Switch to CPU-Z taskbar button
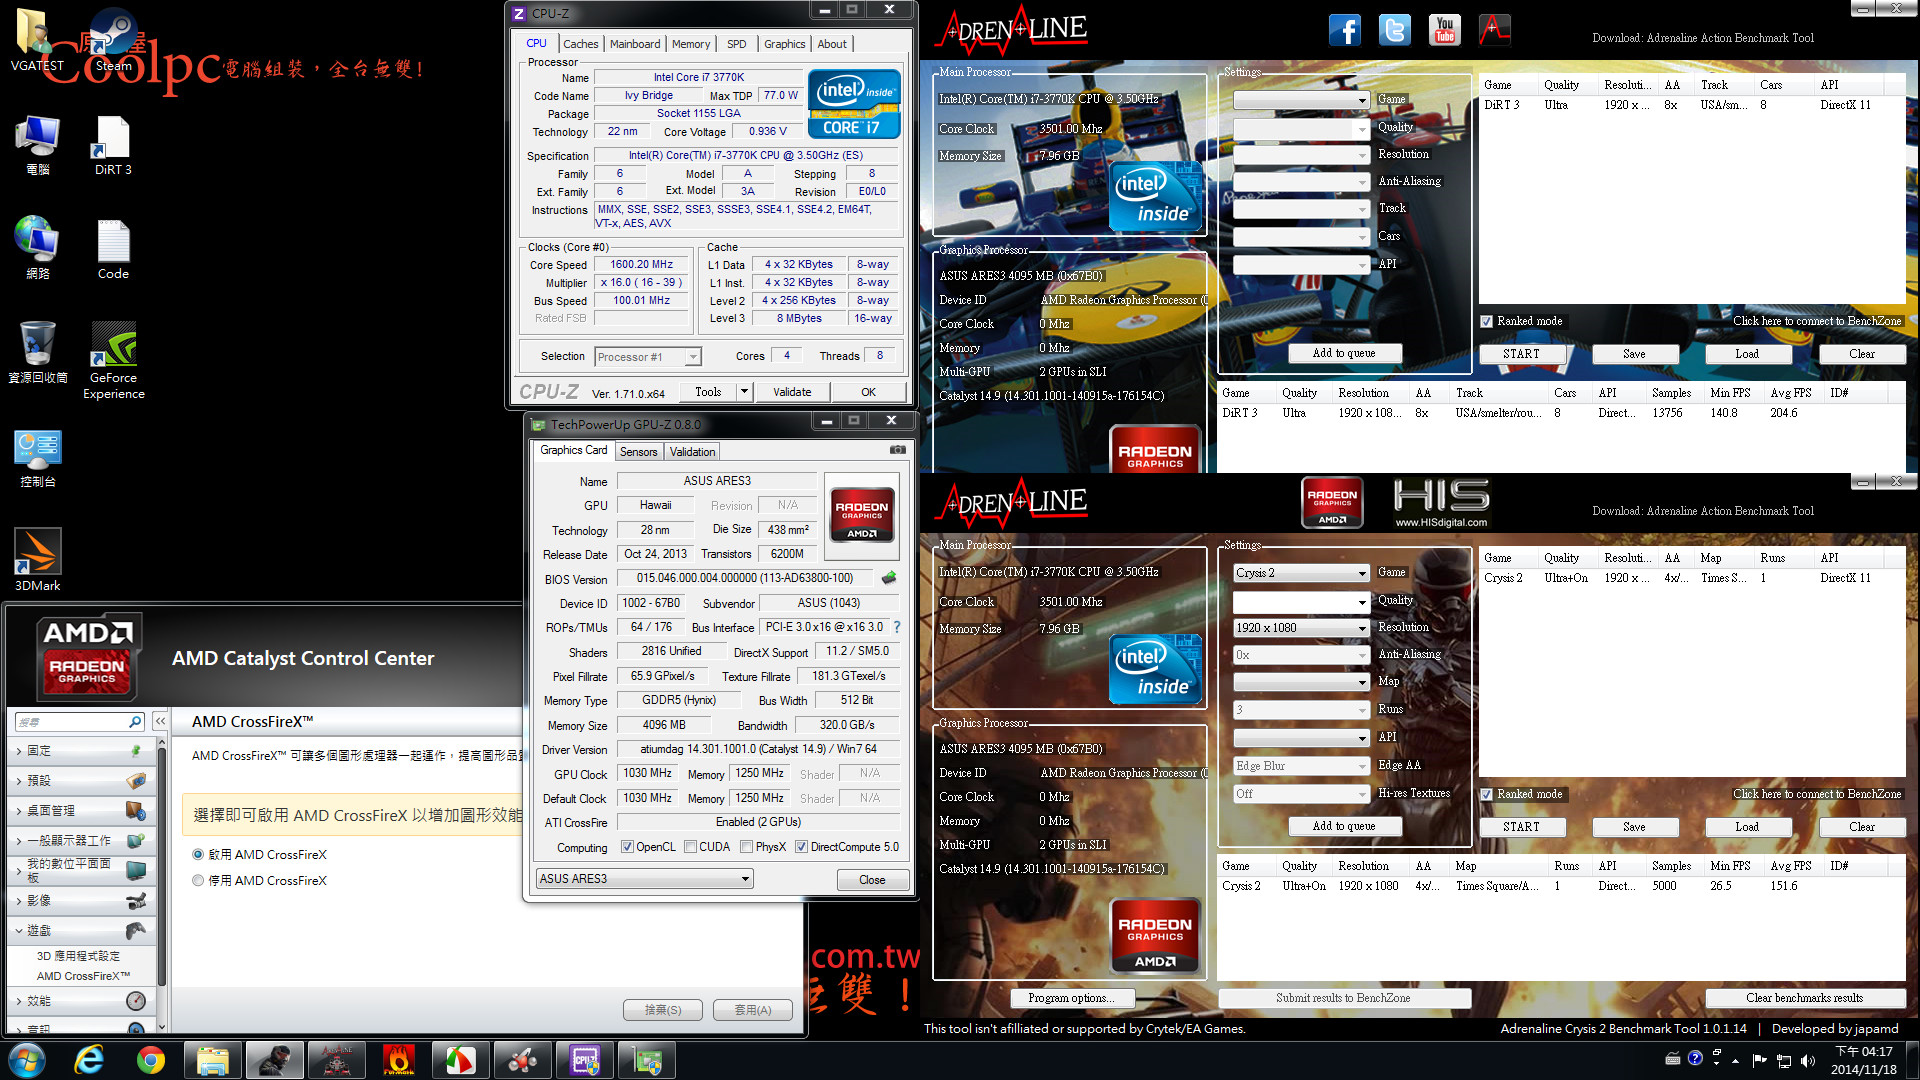Viewport: 1920px width, 1080px height. point(584,1060)
